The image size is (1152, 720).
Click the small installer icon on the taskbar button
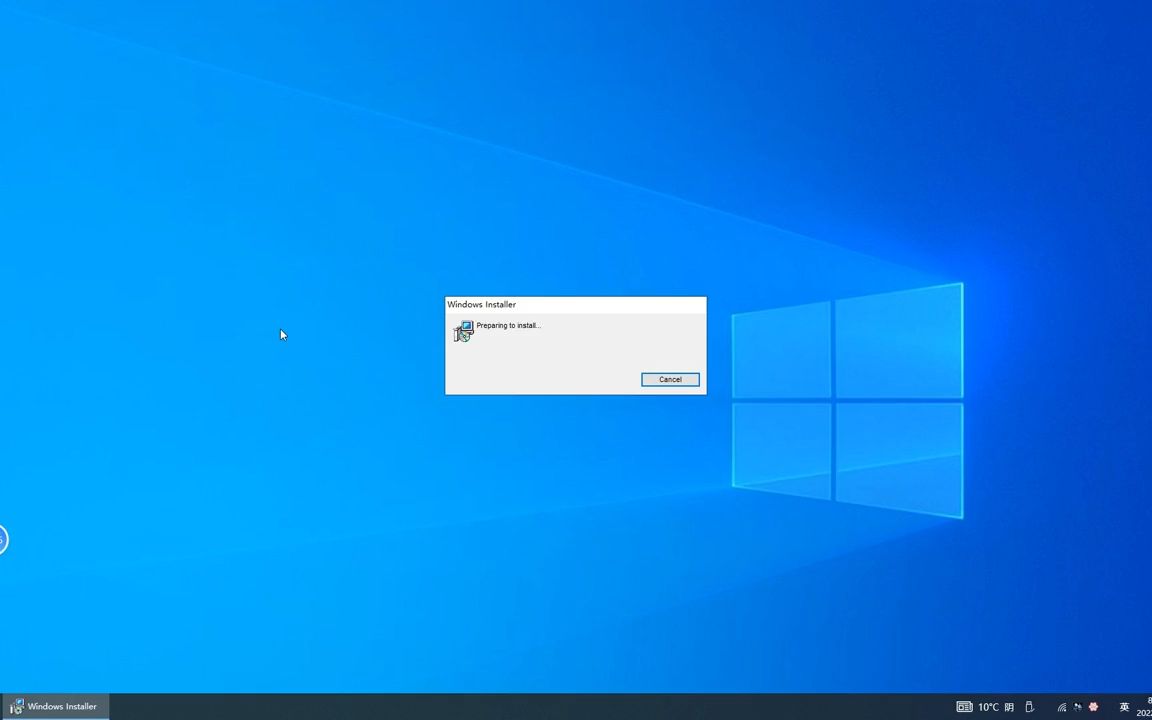coord(17,706)
